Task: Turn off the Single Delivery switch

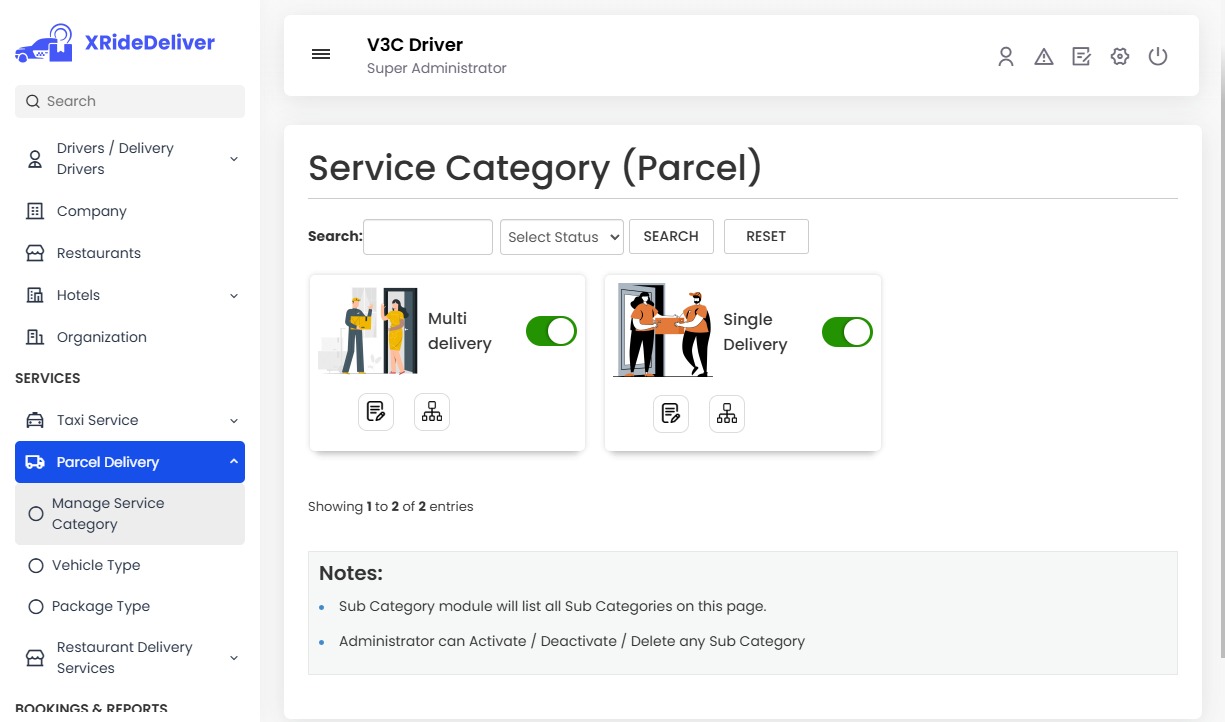Action: pos(847,331)
